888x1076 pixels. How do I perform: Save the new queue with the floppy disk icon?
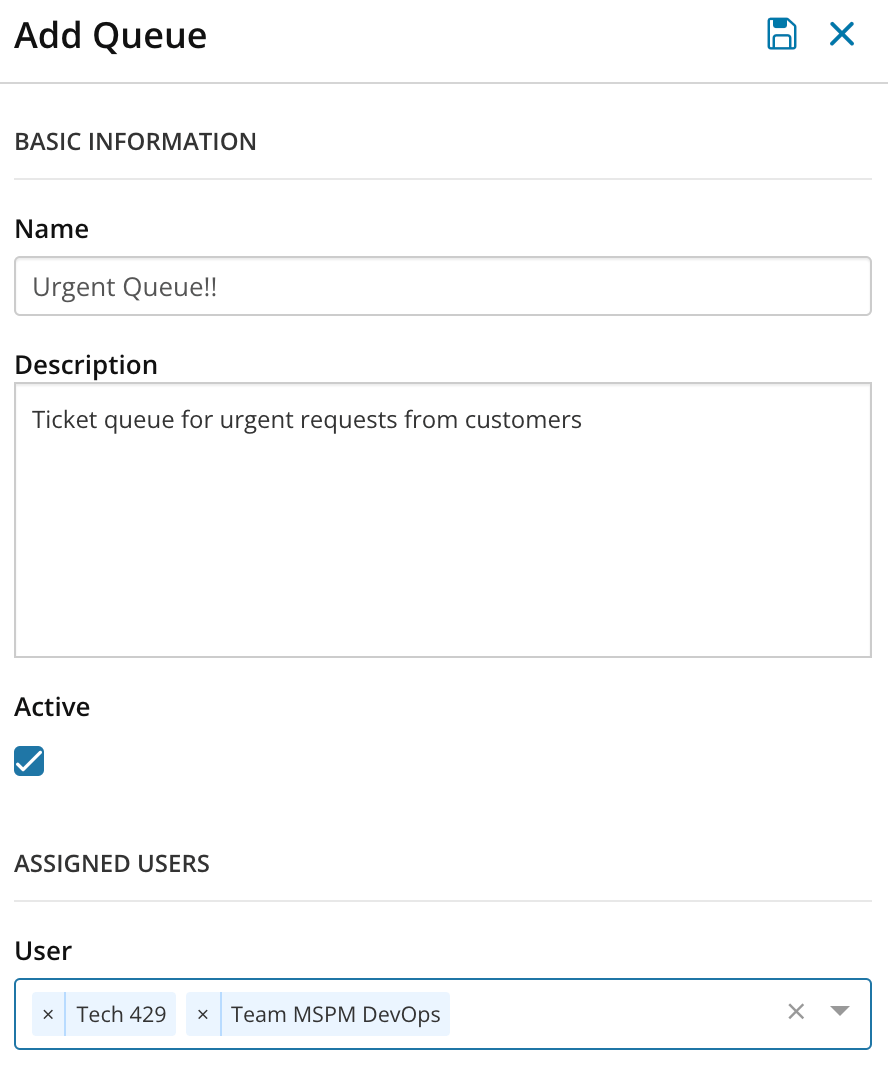point(781,34)
